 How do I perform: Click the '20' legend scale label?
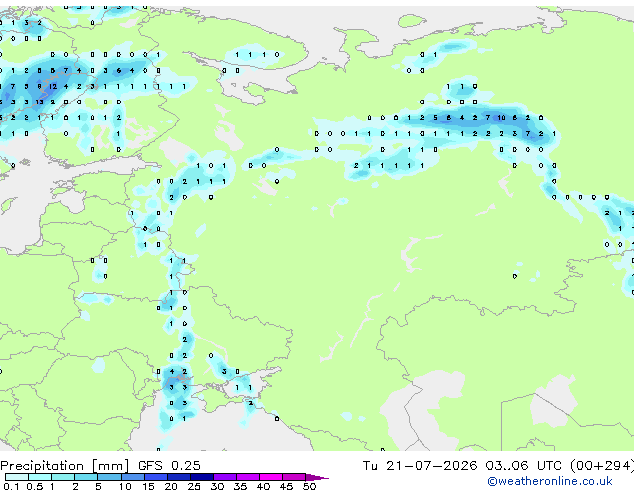pyautogui.click(x=171, y=486)
